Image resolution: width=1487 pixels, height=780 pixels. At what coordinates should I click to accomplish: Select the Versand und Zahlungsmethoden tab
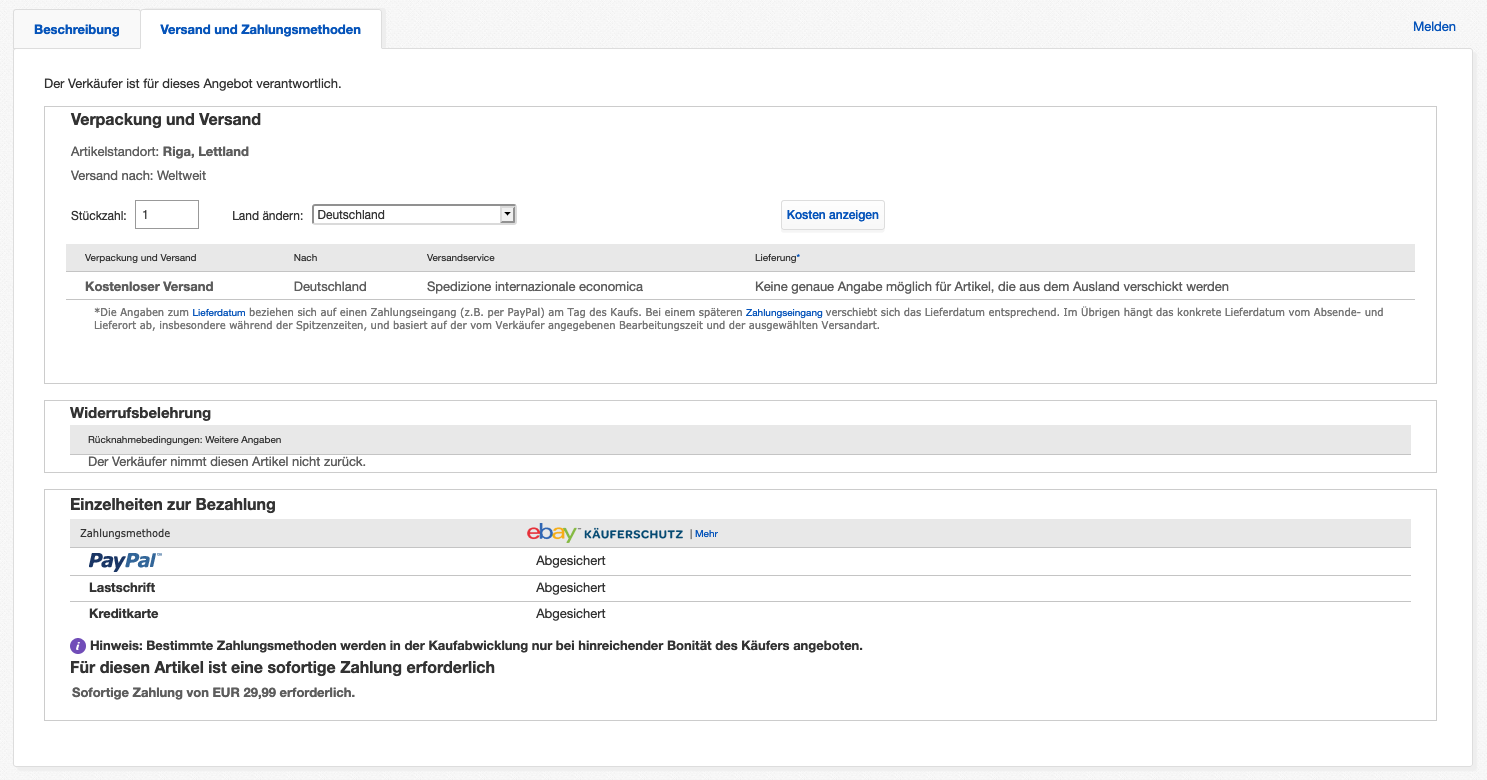click(x=260, y=29)
